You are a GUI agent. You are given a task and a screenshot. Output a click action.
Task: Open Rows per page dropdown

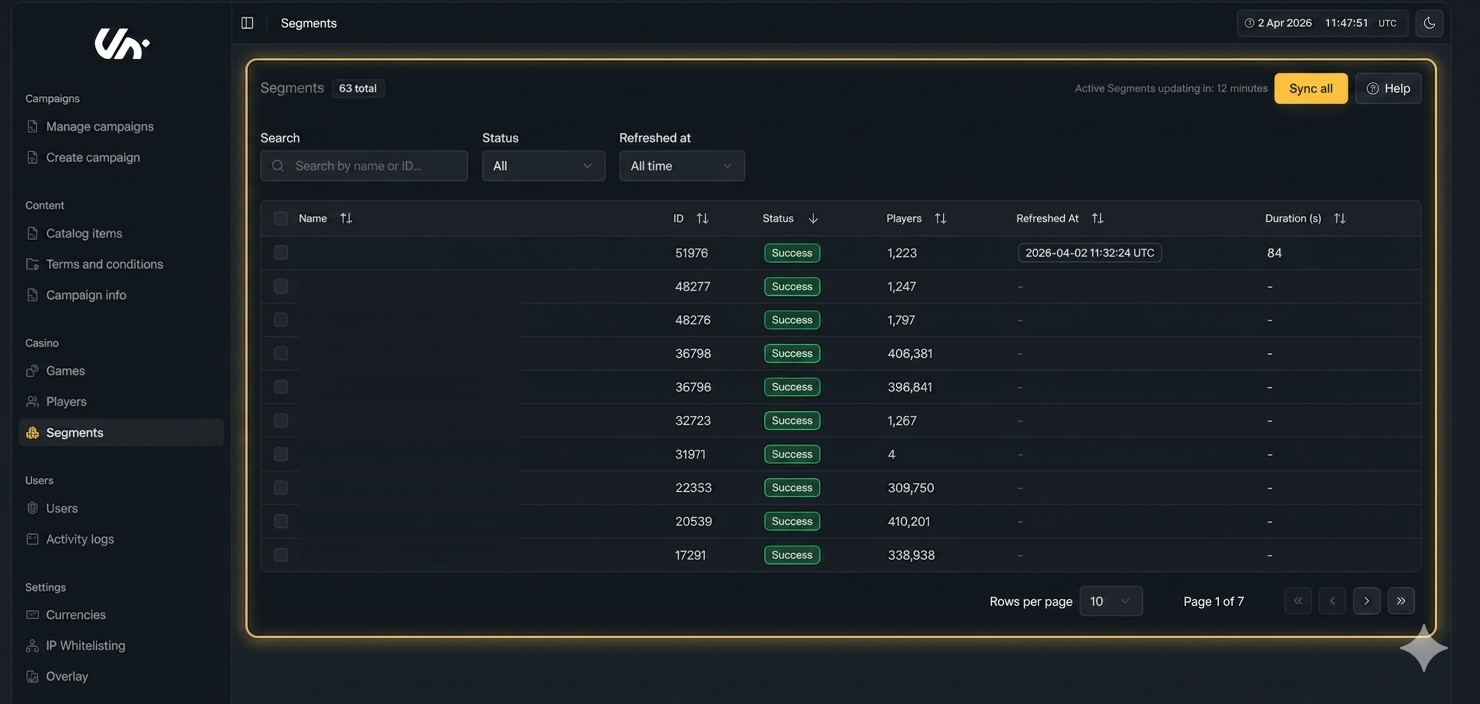point(1110,601)
